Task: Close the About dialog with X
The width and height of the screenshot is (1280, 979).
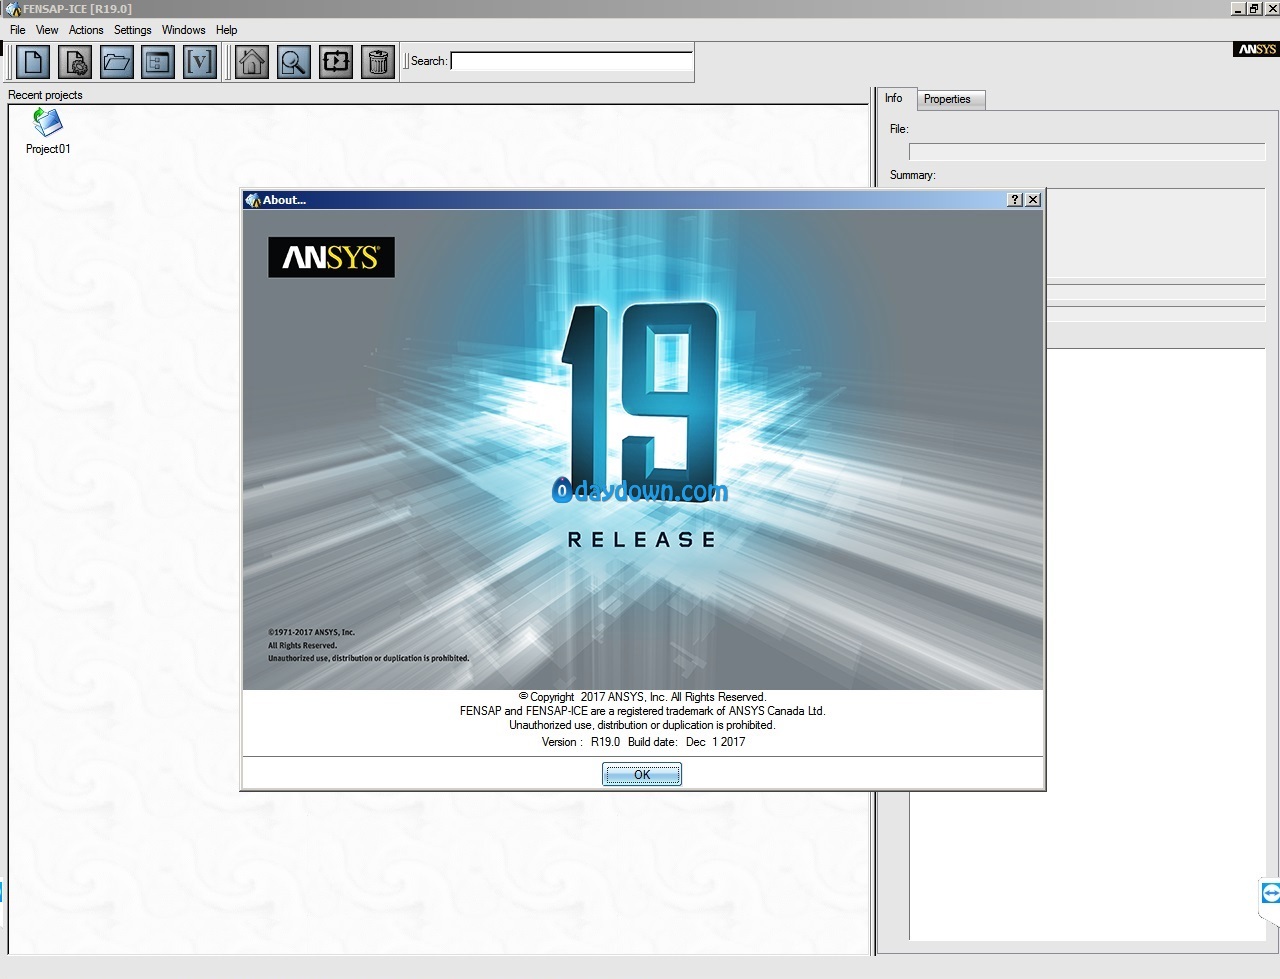Action: (x=1033, y=200)
